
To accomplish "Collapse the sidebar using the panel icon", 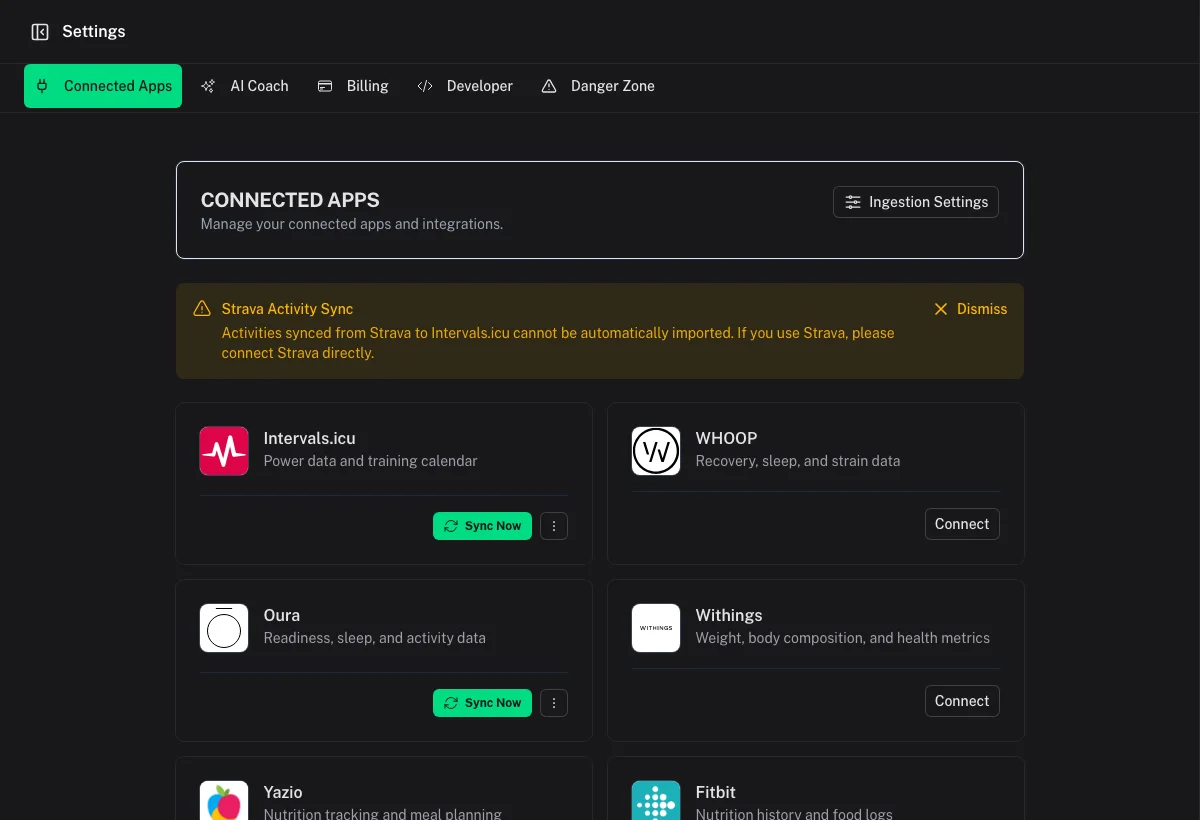I will click(x=40, y=32).
